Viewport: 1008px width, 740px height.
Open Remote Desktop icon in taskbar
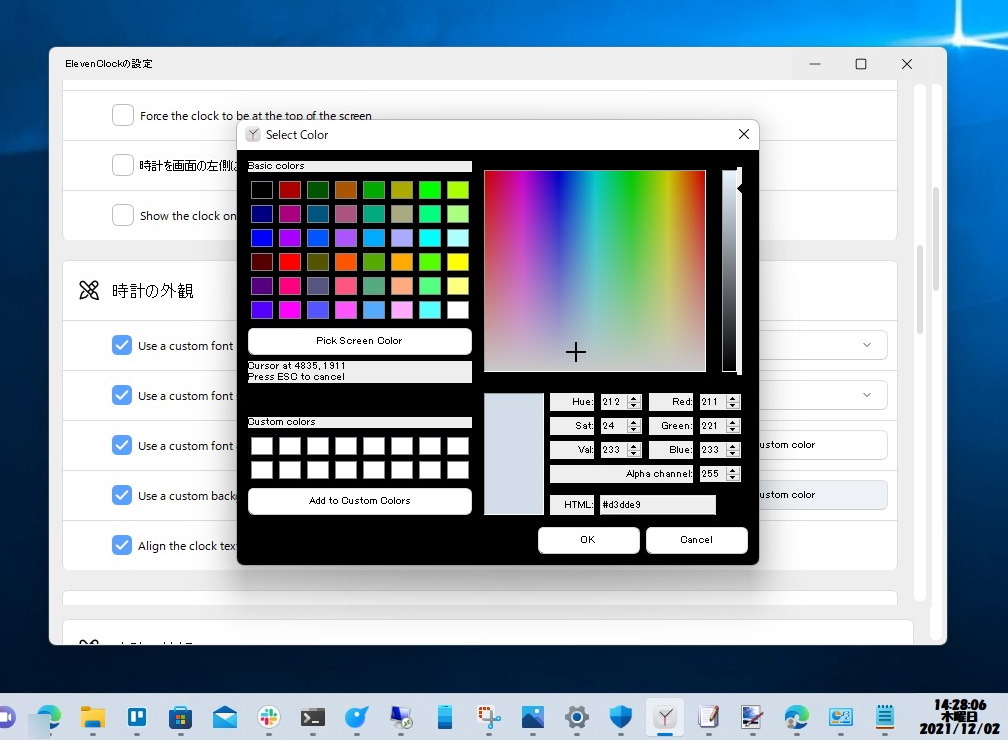coord(400,716)
